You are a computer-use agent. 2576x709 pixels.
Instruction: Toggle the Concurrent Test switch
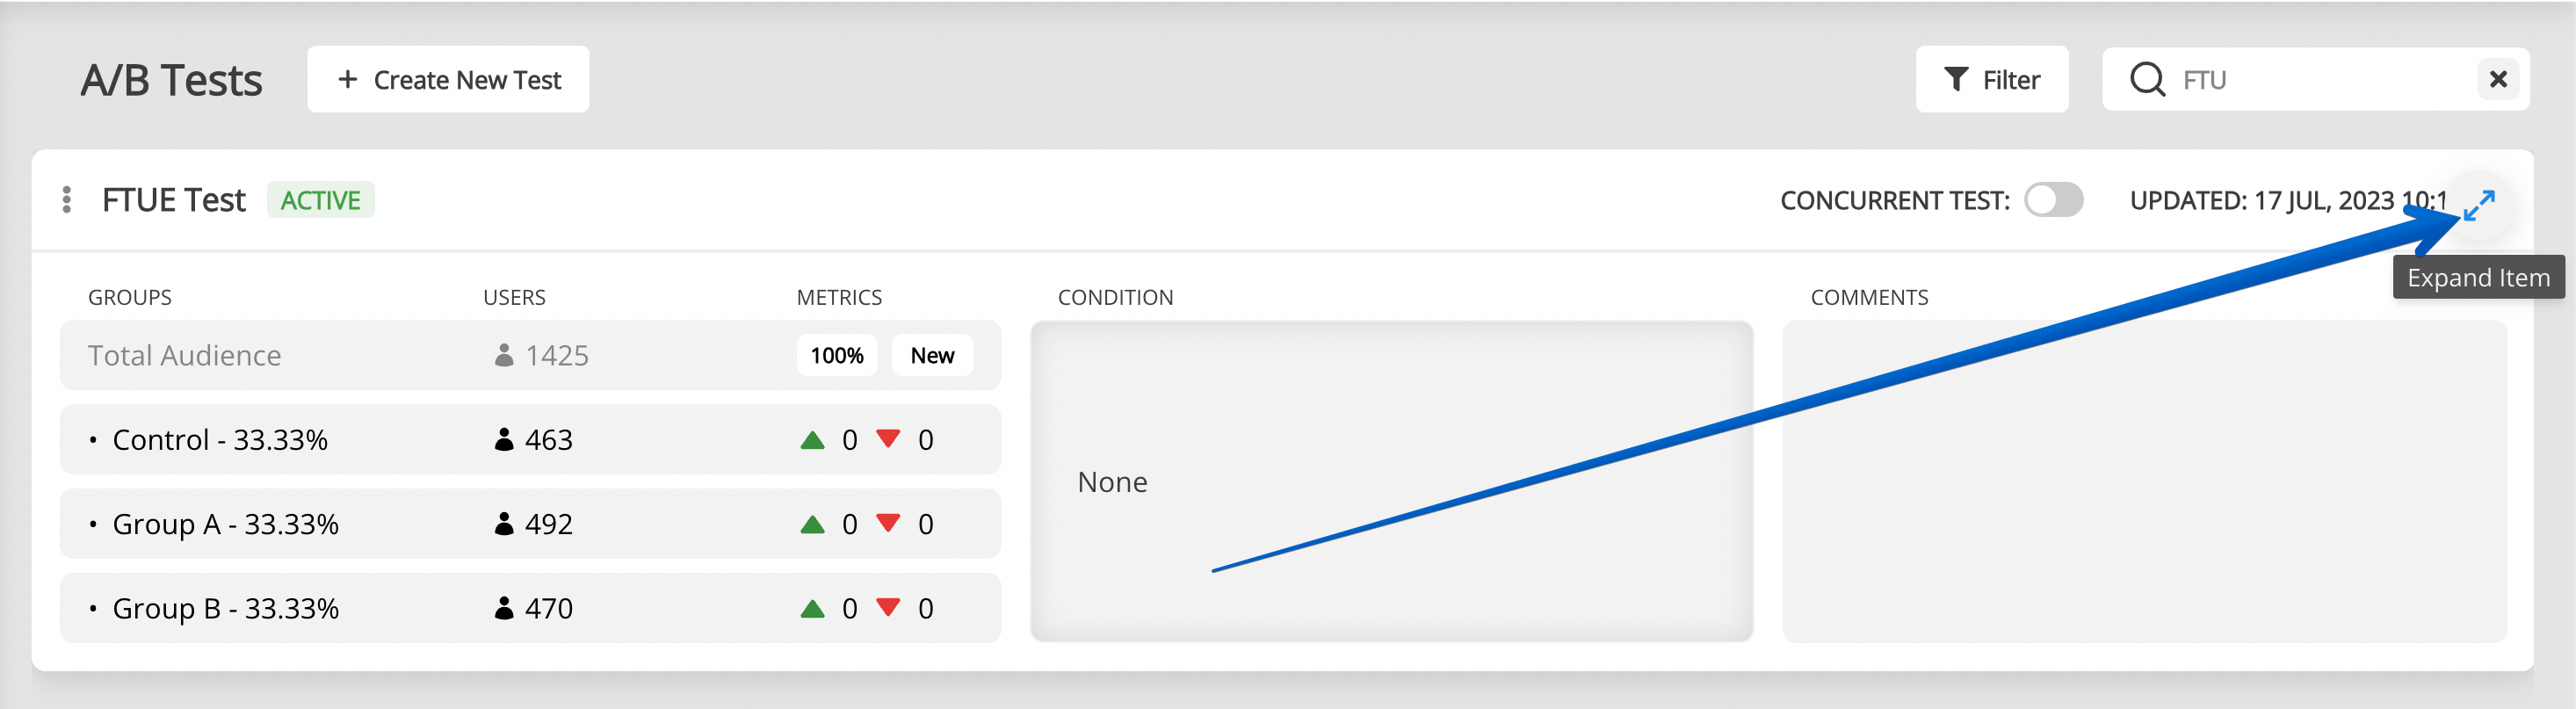tap(2053, 200)
